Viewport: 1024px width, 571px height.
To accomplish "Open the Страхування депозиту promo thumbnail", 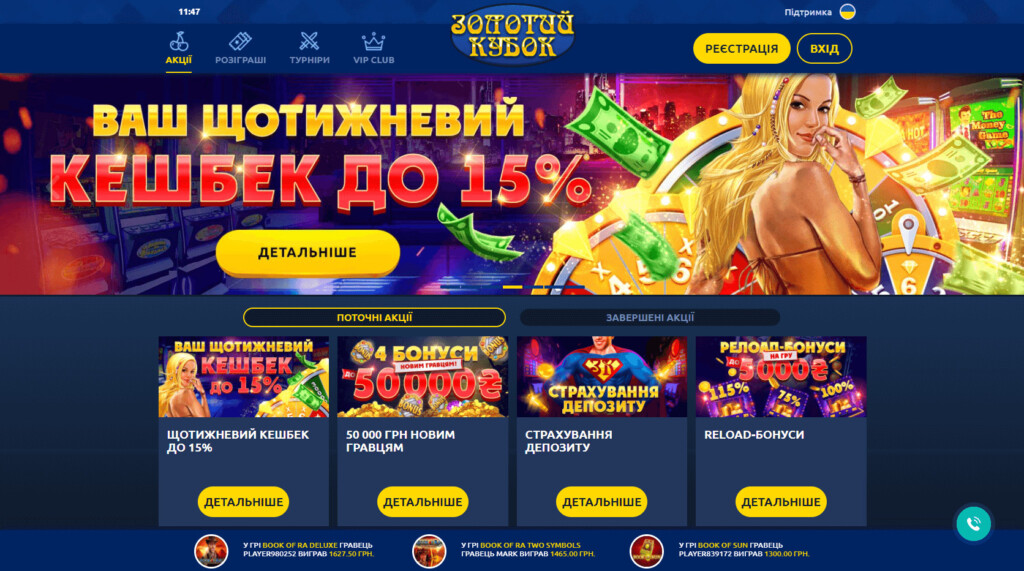I will (x=601, y=377).
